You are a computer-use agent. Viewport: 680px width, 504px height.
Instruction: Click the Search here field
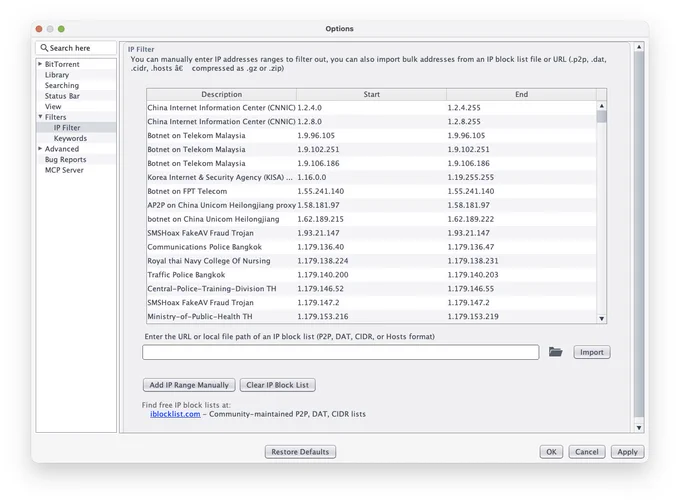(76, 48)
